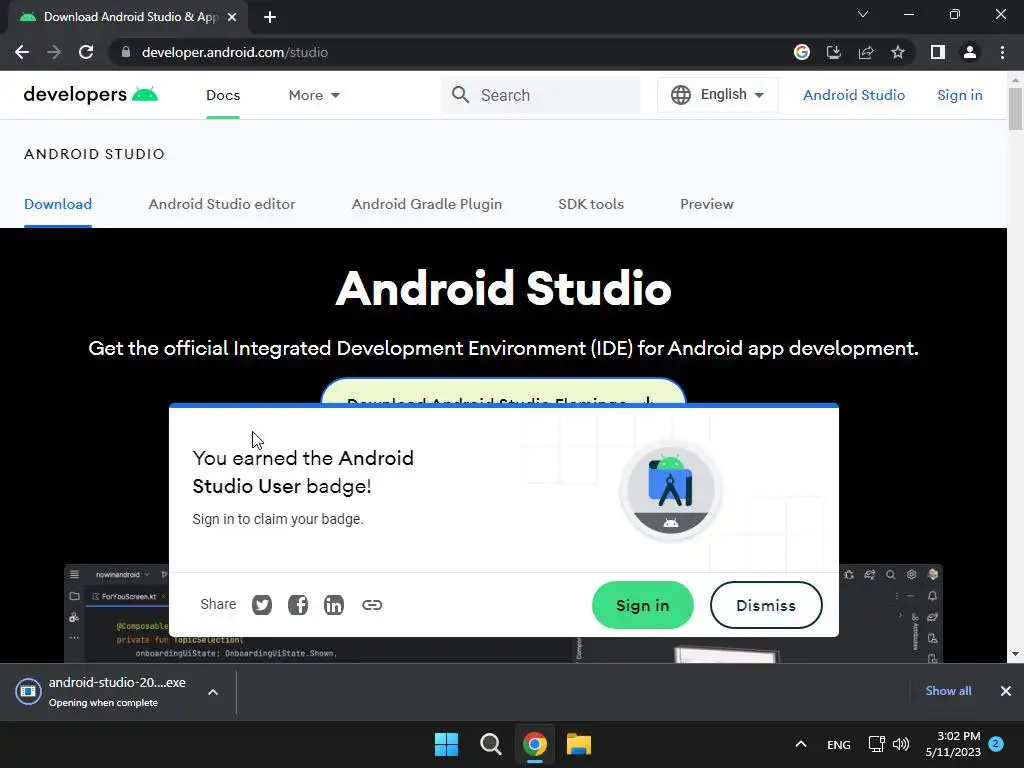Open the notification count badge
Screen dimensions: 1024x768
996,744
